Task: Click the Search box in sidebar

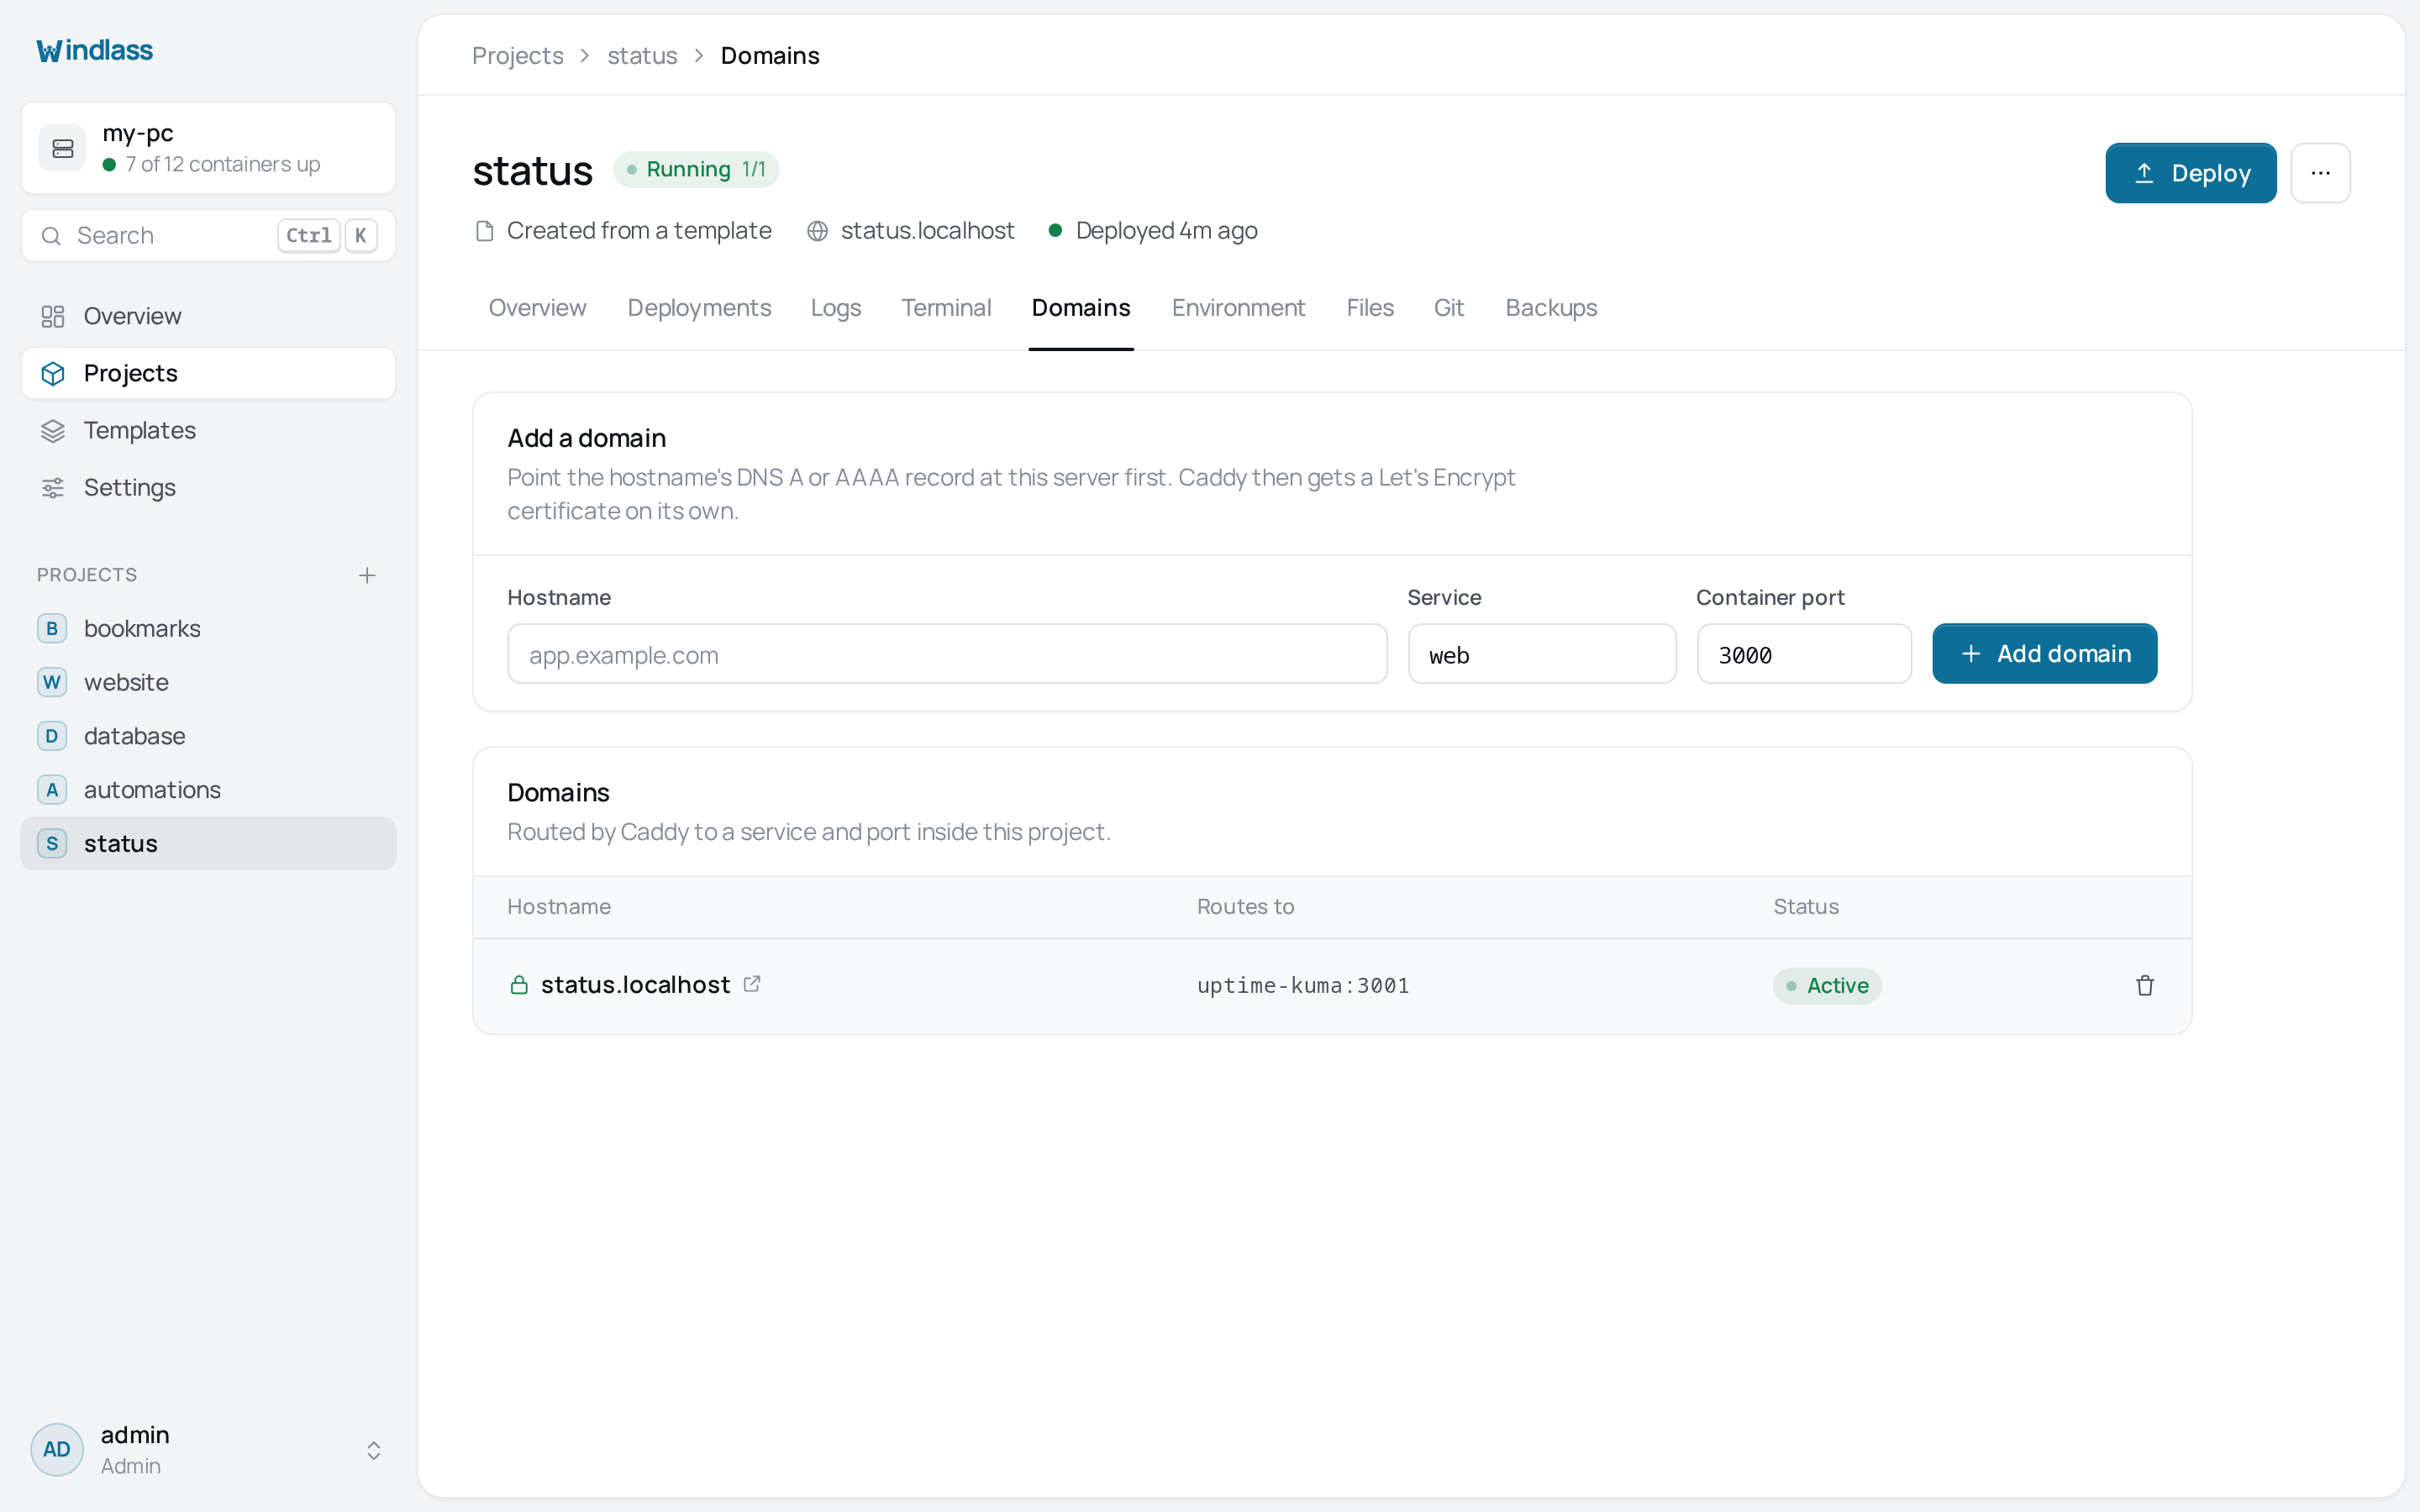Action: coord(208,236)
